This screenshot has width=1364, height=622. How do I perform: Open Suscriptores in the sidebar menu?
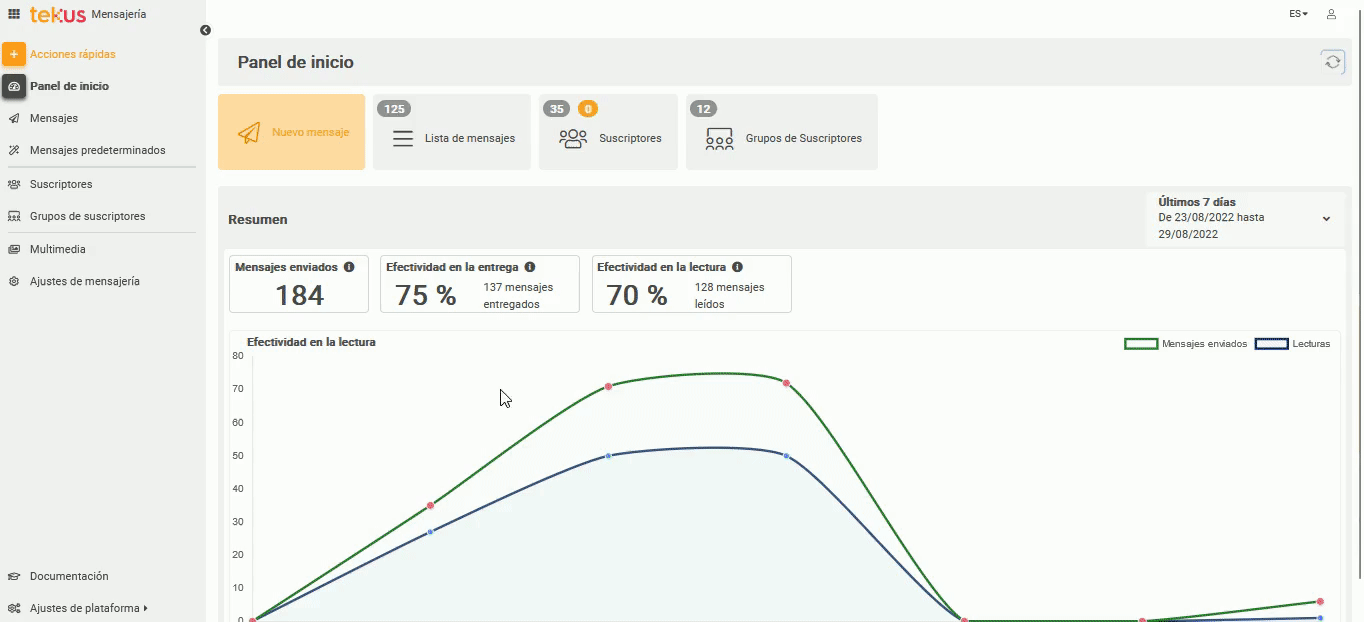[x=61, y=184]
